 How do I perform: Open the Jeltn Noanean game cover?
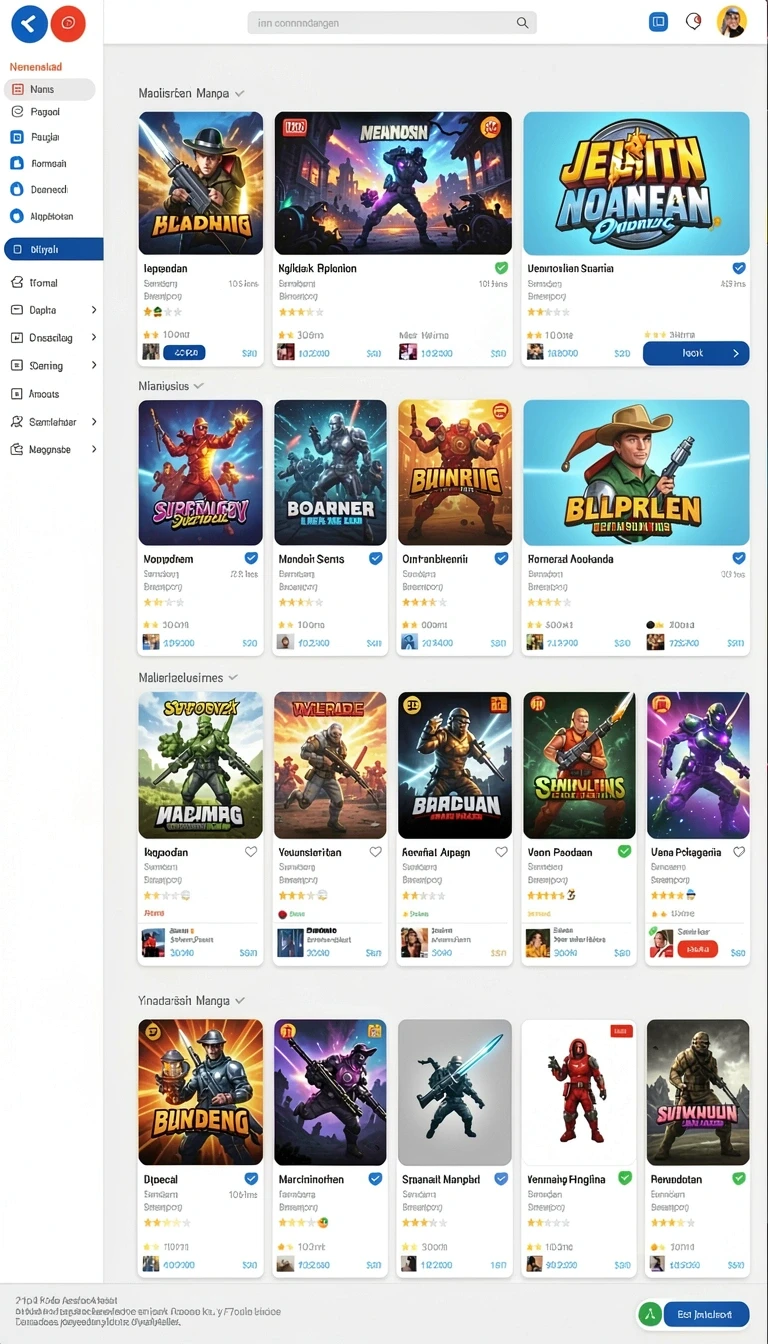coord(636,183)
